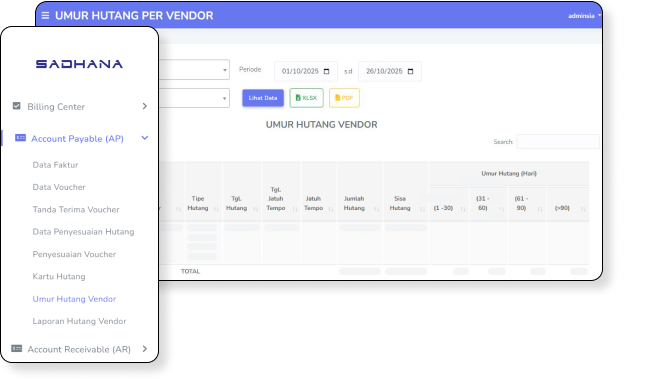Sort by (31 - 60) column arrows
653x379 pixels.
501,209
